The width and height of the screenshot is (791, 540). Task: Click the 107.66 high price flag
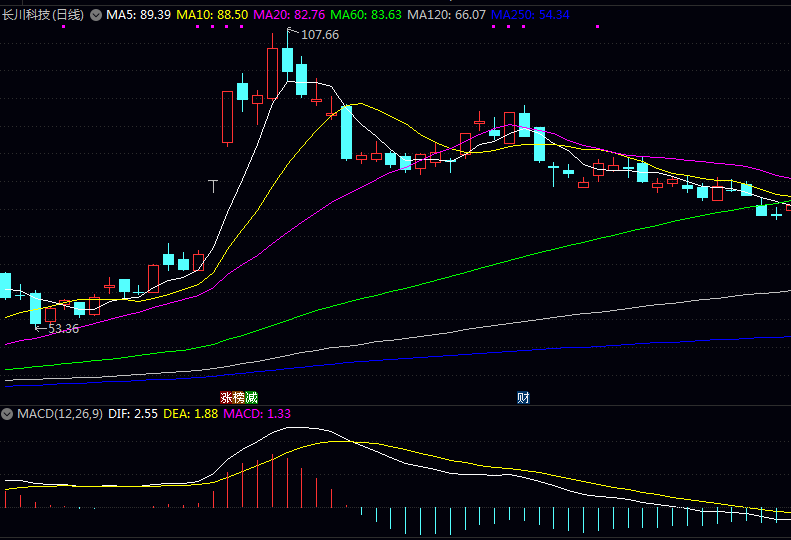318,35
